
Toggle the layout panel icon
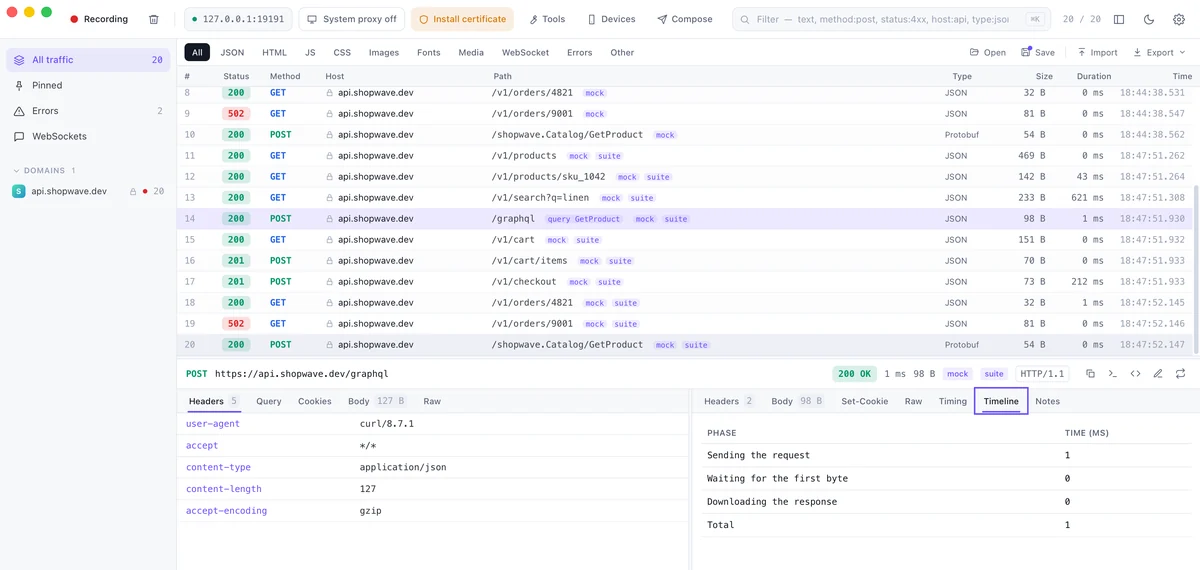1119,19
